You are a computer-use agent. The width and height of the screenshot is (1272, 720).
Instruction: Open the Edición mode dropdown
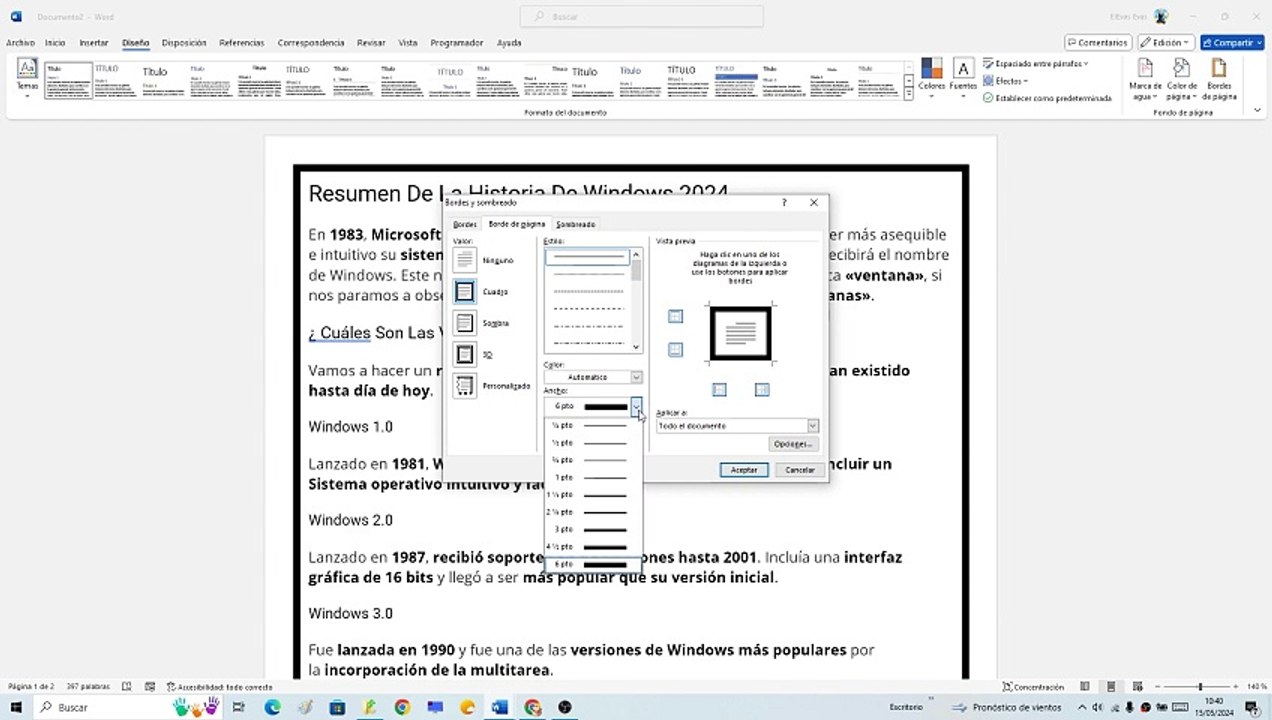tap(1165, 43)
